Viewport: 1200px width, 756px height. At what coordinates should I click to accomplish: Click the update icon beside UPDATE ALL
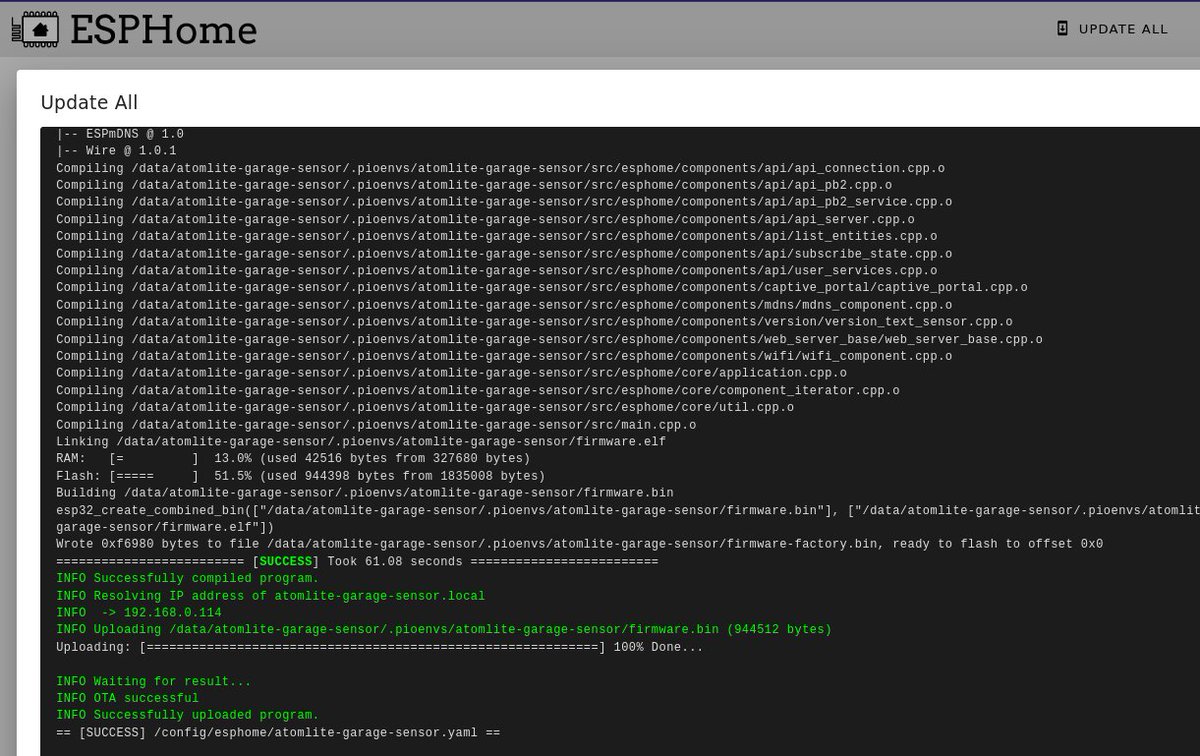tap(1063, 29)
